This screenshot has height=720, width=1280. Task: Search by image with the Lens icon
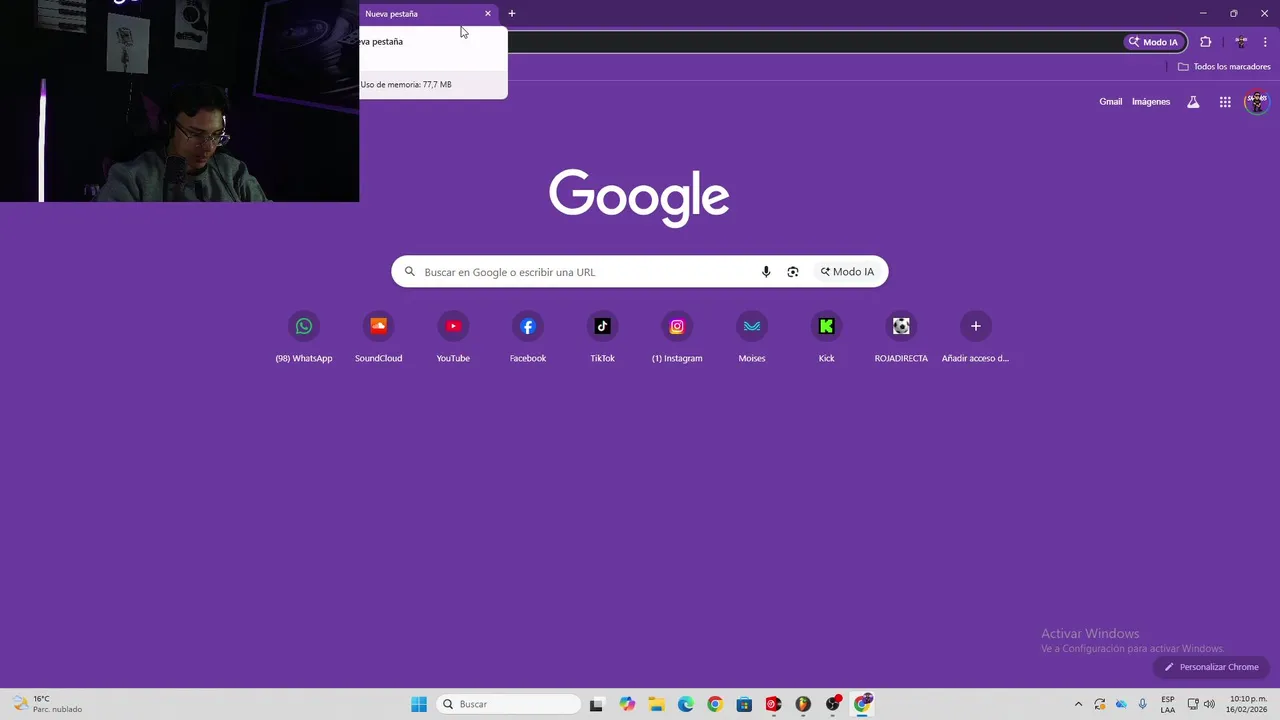click(793, 272)
